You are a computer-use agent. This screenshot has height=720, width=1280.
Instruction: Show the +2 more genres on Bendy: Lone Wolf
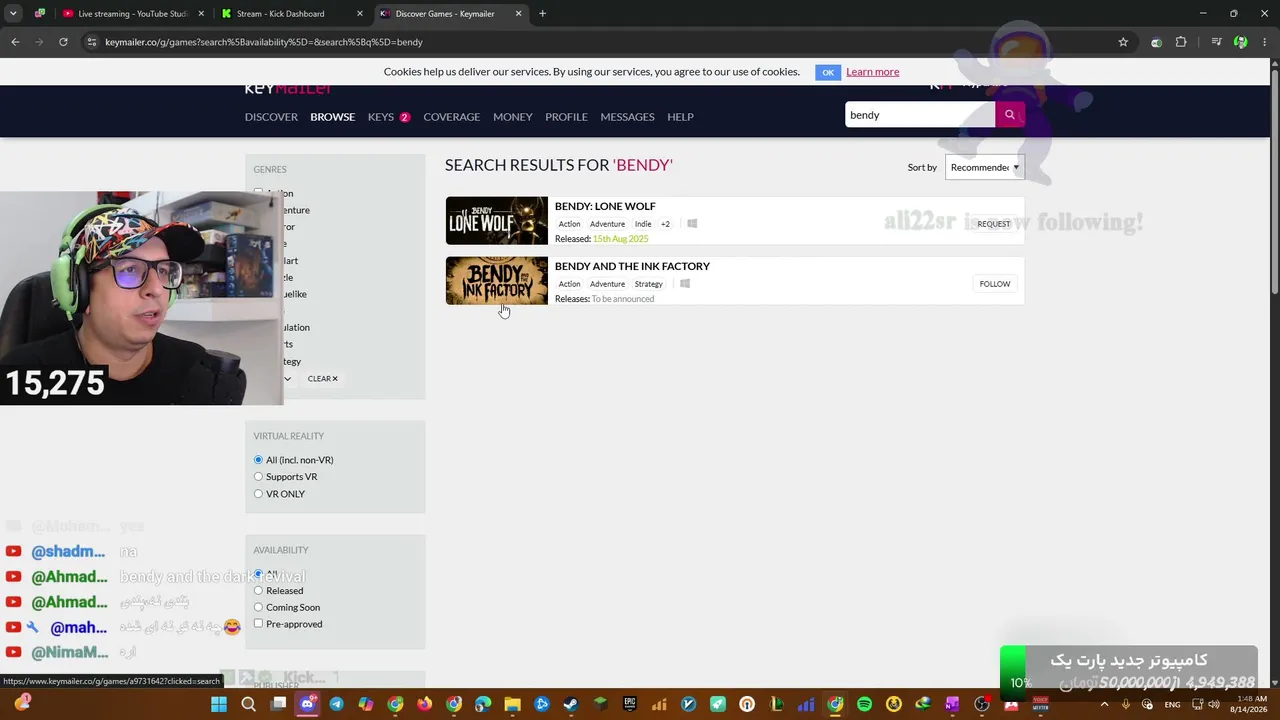(x=665, y=224)
